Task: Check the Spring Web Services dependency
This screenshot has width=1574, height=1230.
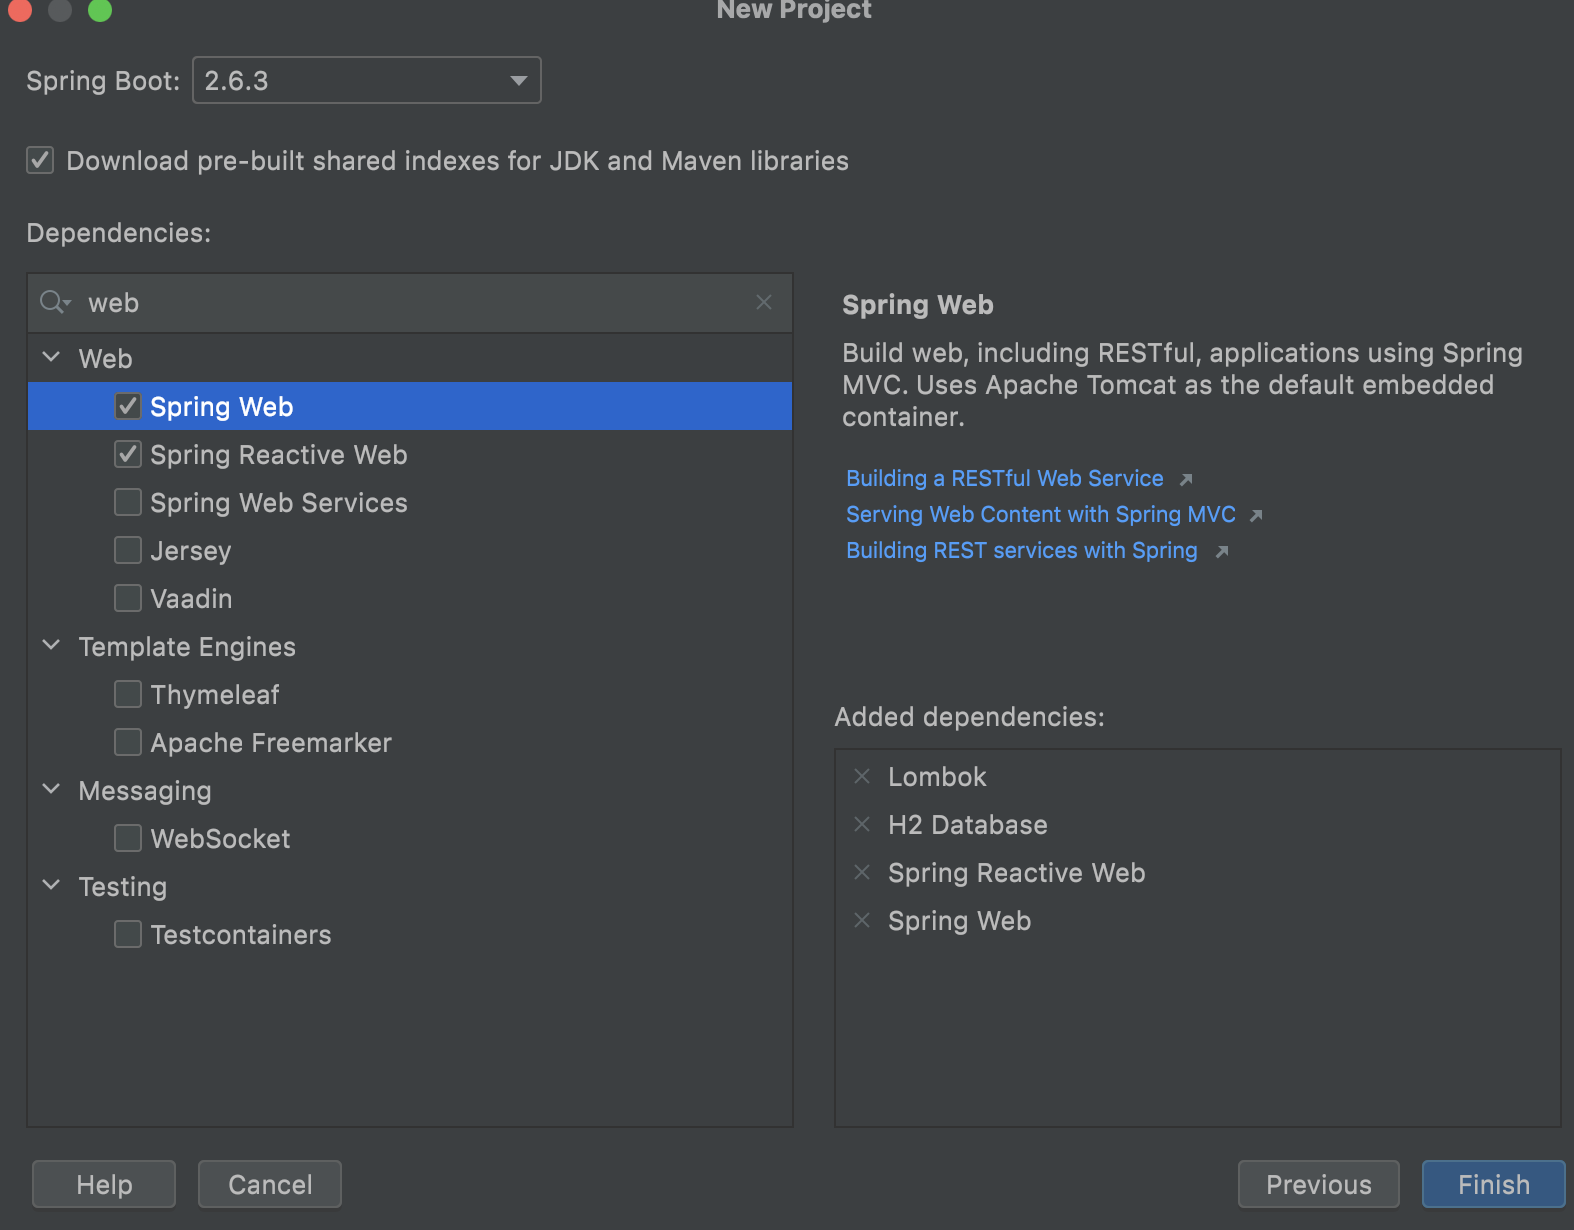Action: 128,502
